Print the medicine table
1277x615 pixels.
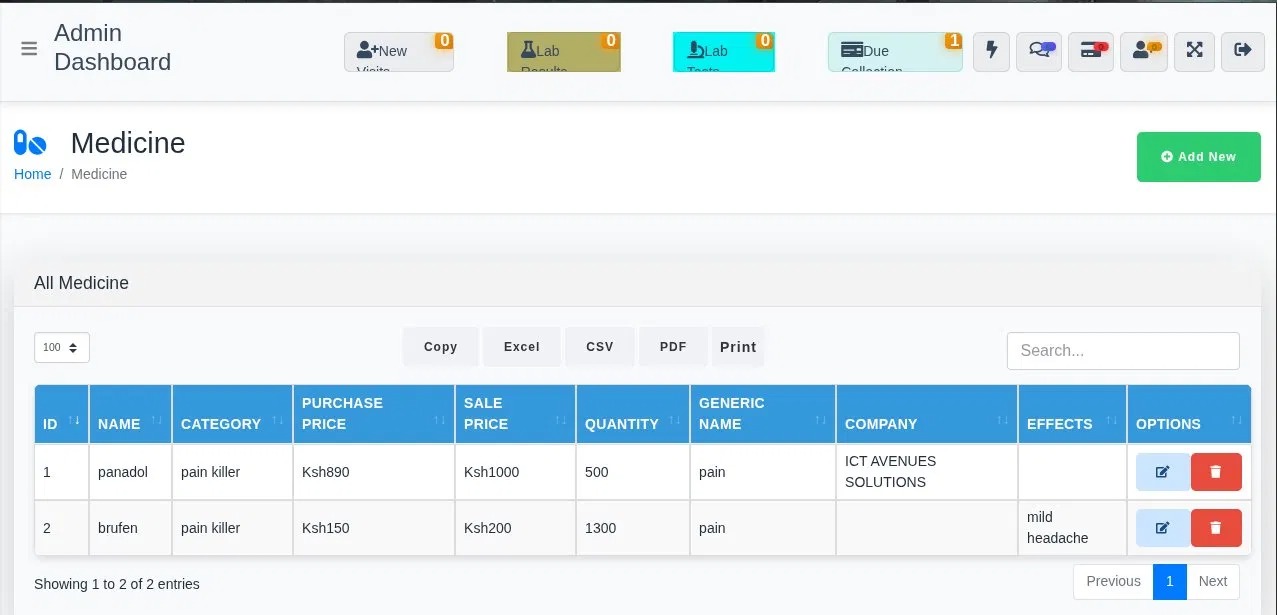[x=738, y=347]
